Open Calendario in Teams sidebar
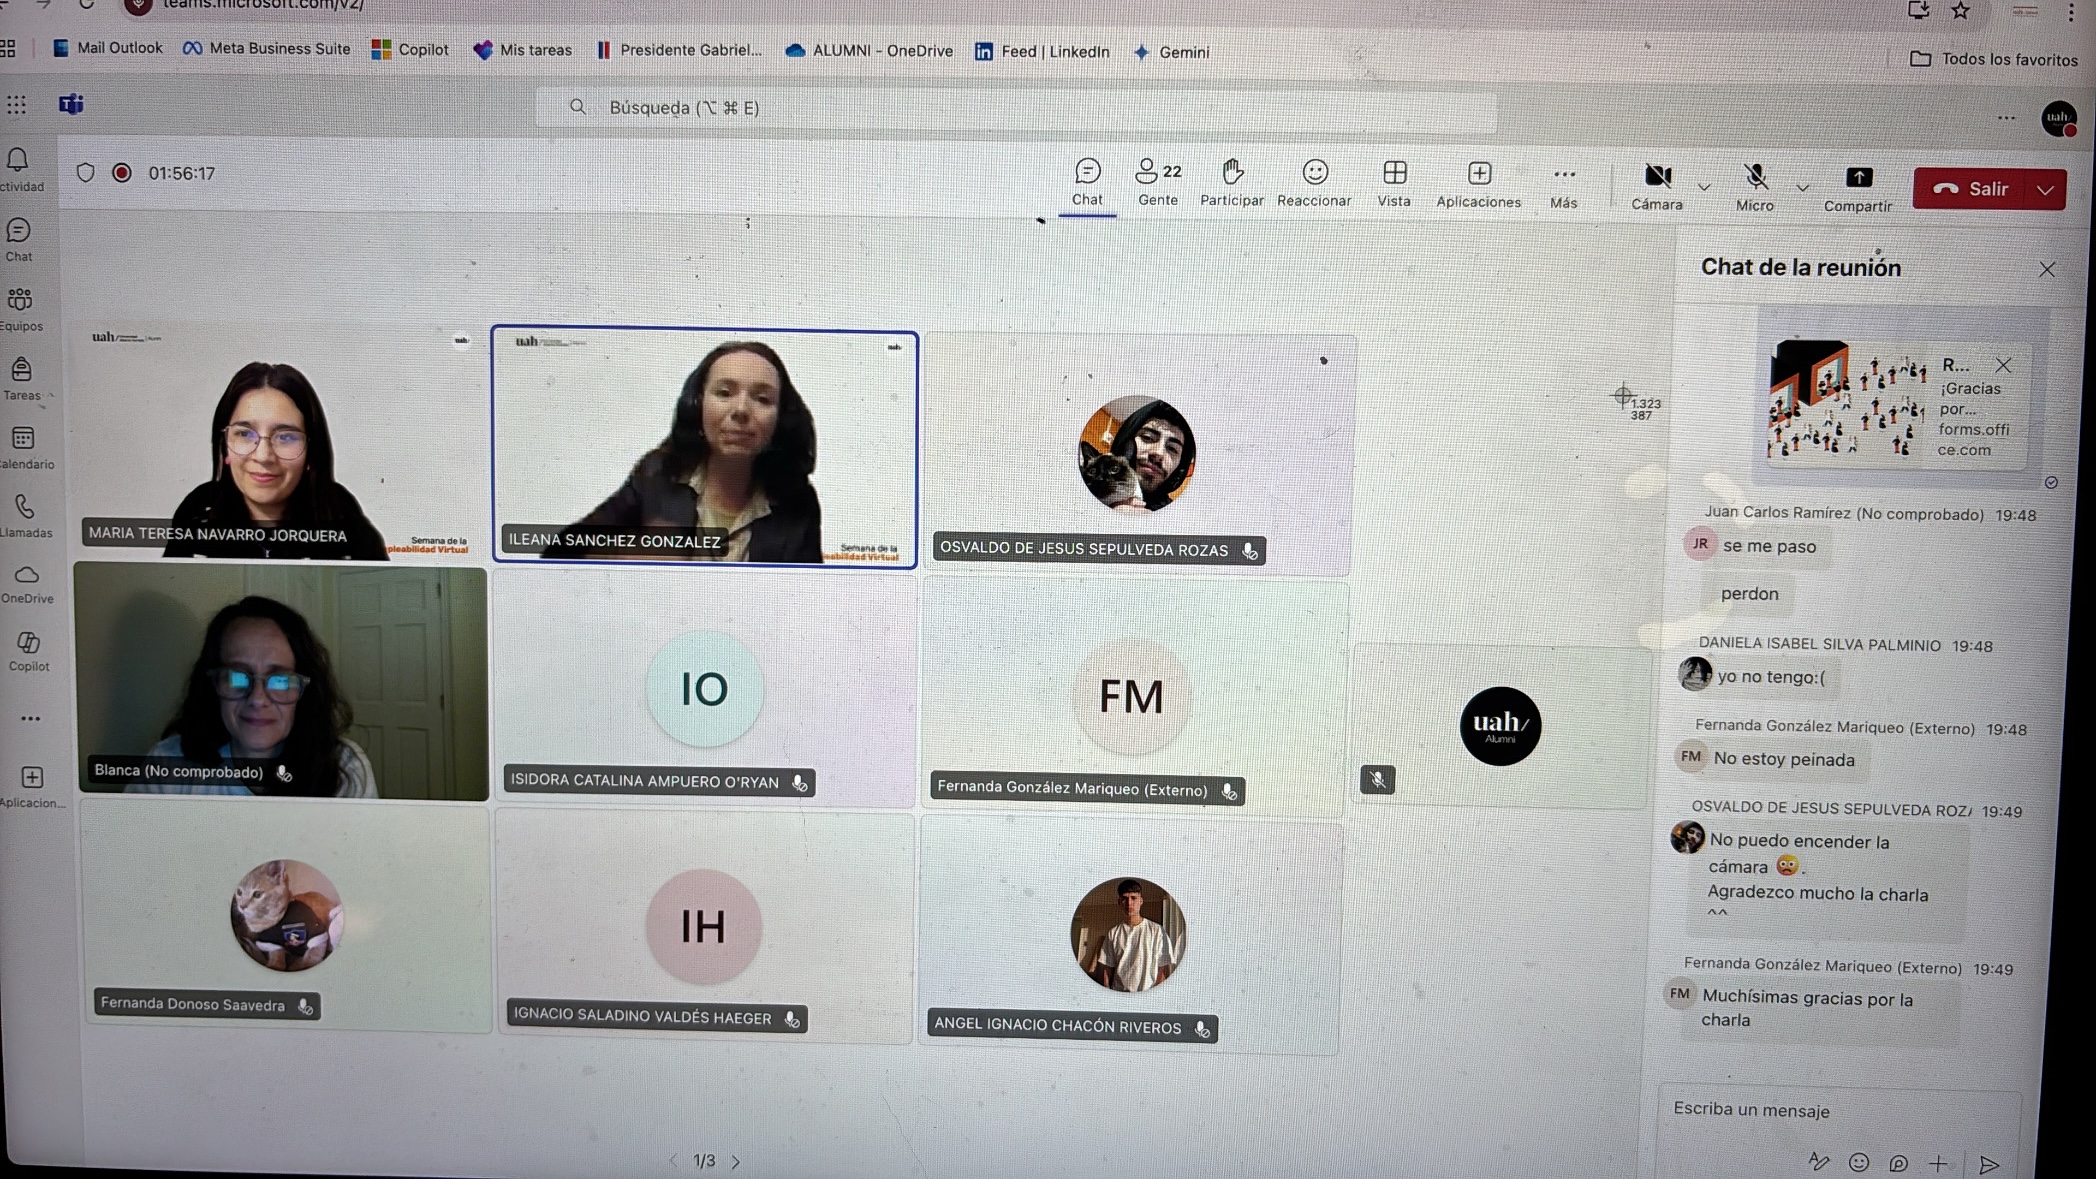This screenshot has height=1179, width=2096. [23, 448]
